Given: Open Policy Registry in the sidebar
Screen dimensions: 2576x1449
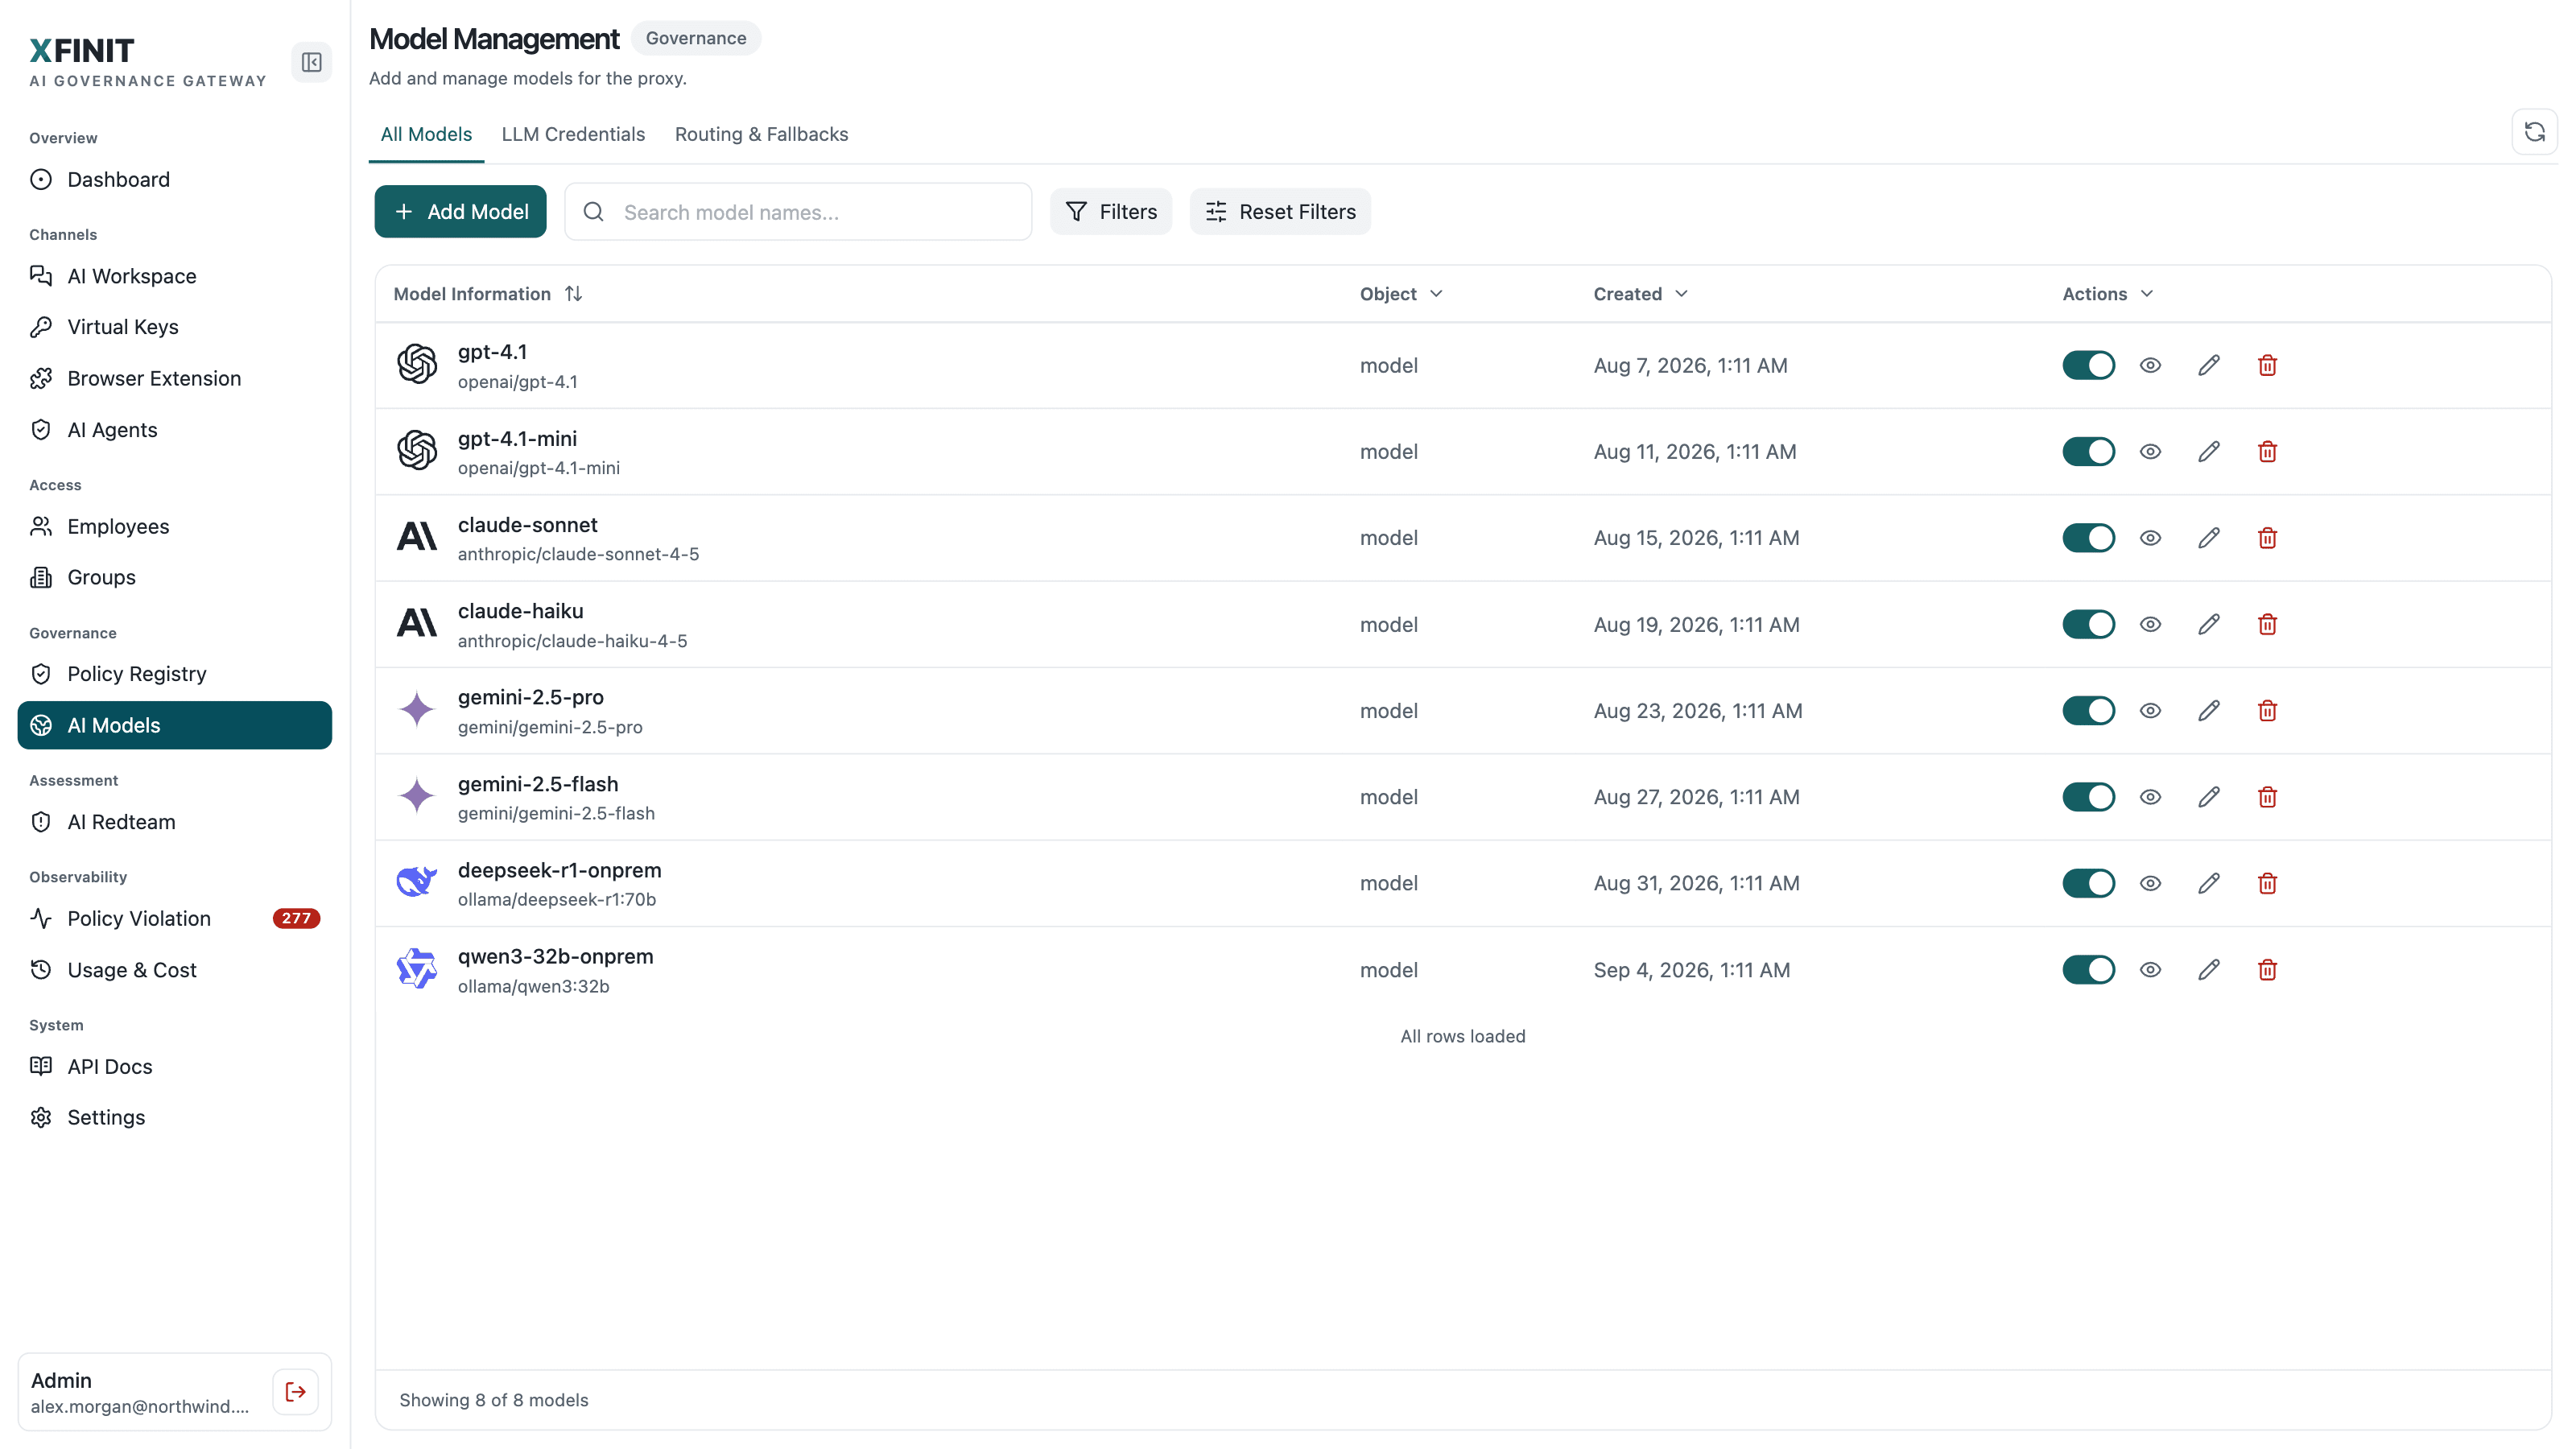Looking at the screenshot, I should [175, 674].
